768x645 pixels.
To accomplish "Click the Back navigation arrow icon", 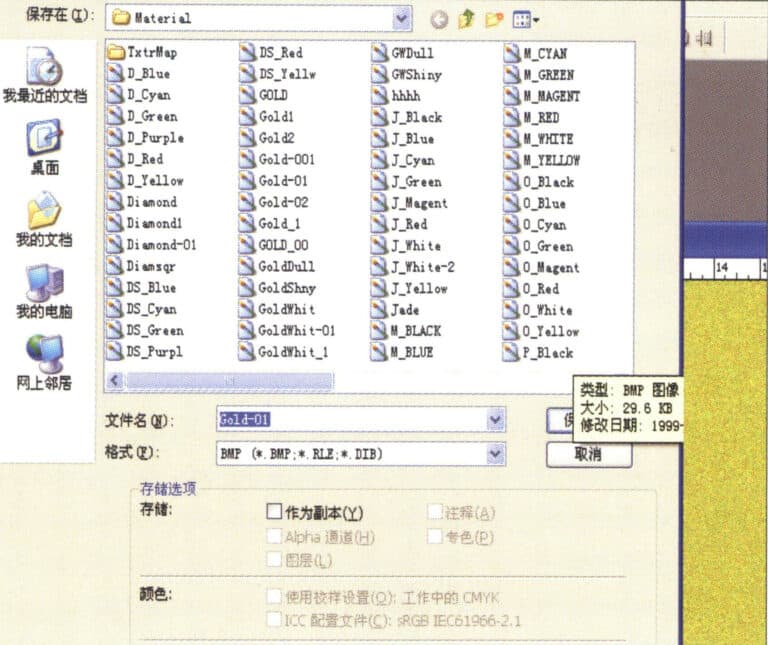I will coord(439,20).
